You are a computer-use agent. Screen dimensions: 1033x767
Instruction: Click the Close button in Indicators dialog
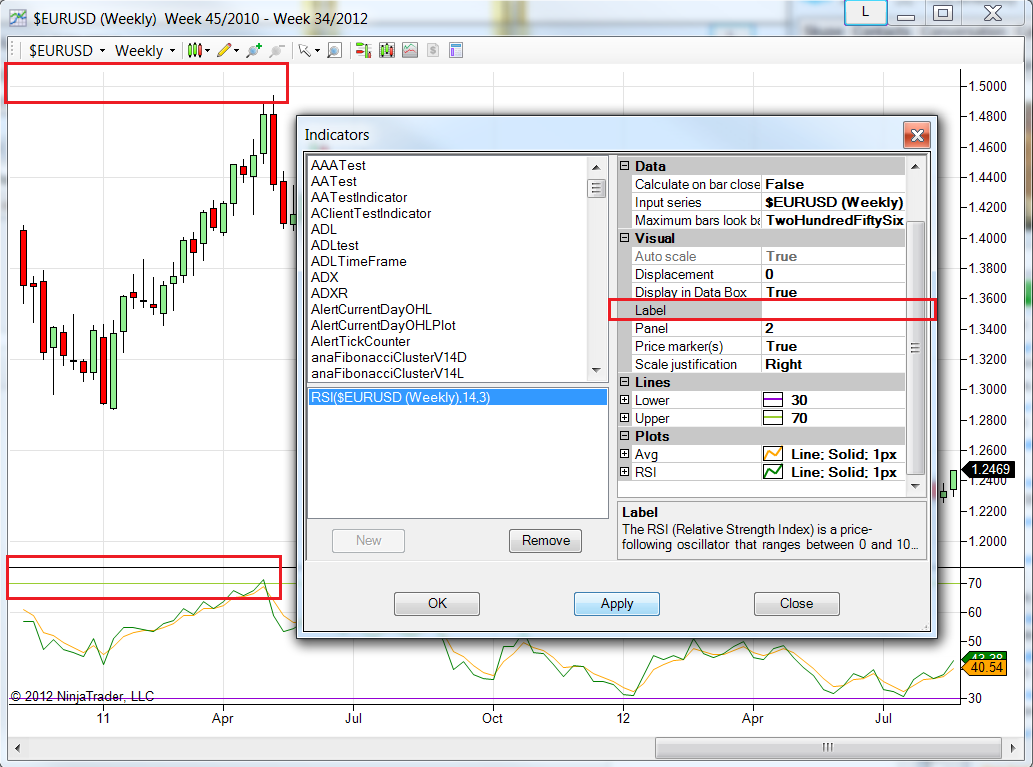click(x=796, y=604)
